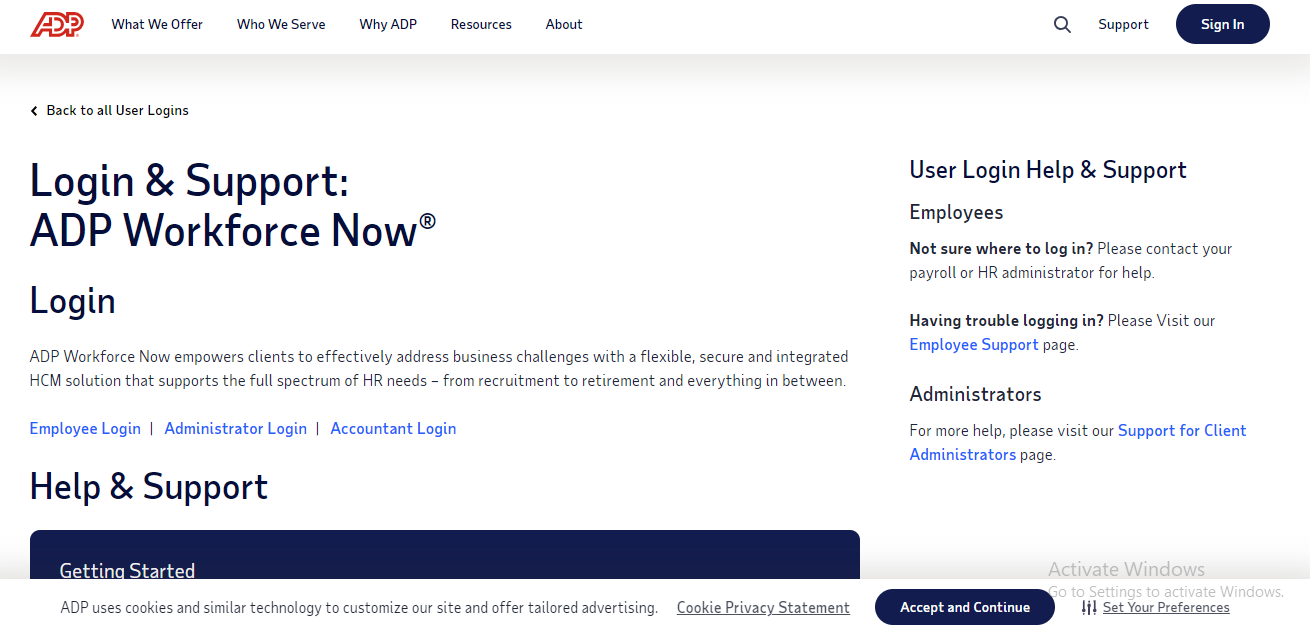Open the What We Offer menu

tap(157, 24)
